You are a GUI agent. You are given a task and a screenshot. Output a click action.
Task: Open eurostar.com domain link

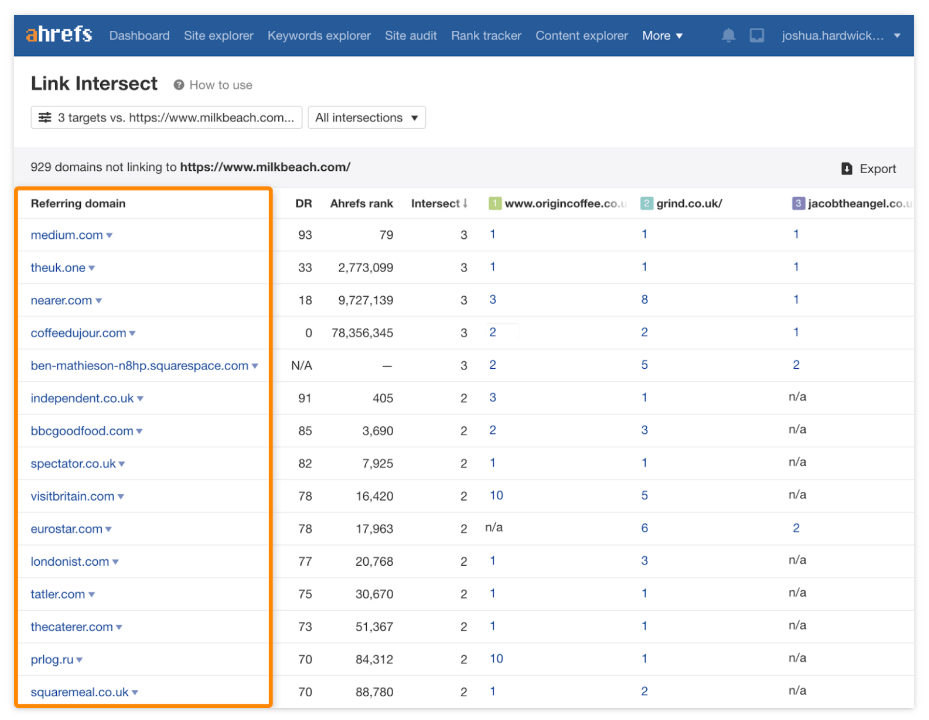[x=66, y=528]
